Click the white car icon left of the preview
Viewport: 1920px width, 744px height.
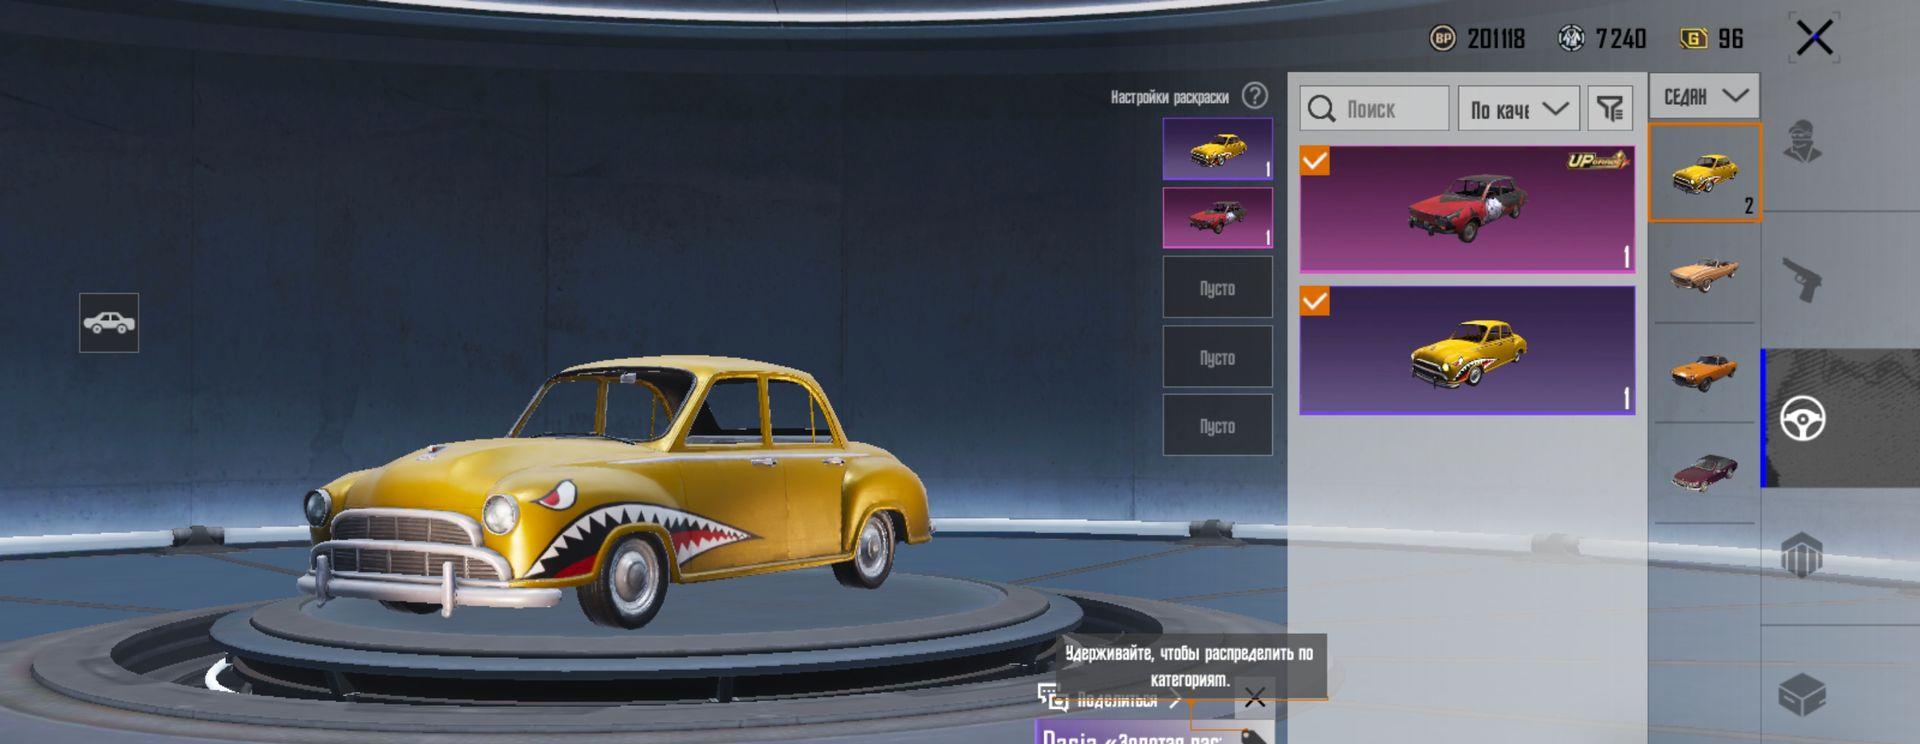[x=109, y=322]
